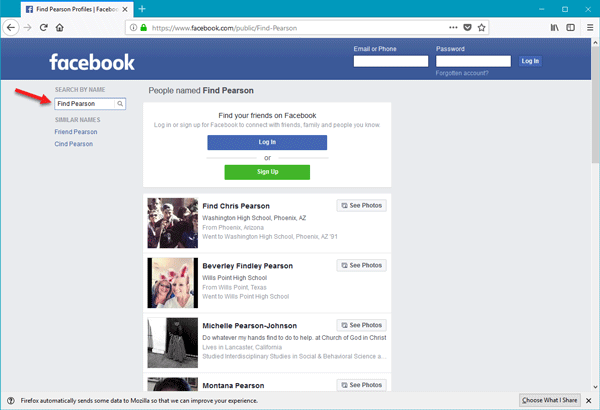Screen dimensions: 600x410
Task: See Photos for Find Chris Pearson
Action: point(361,205)
